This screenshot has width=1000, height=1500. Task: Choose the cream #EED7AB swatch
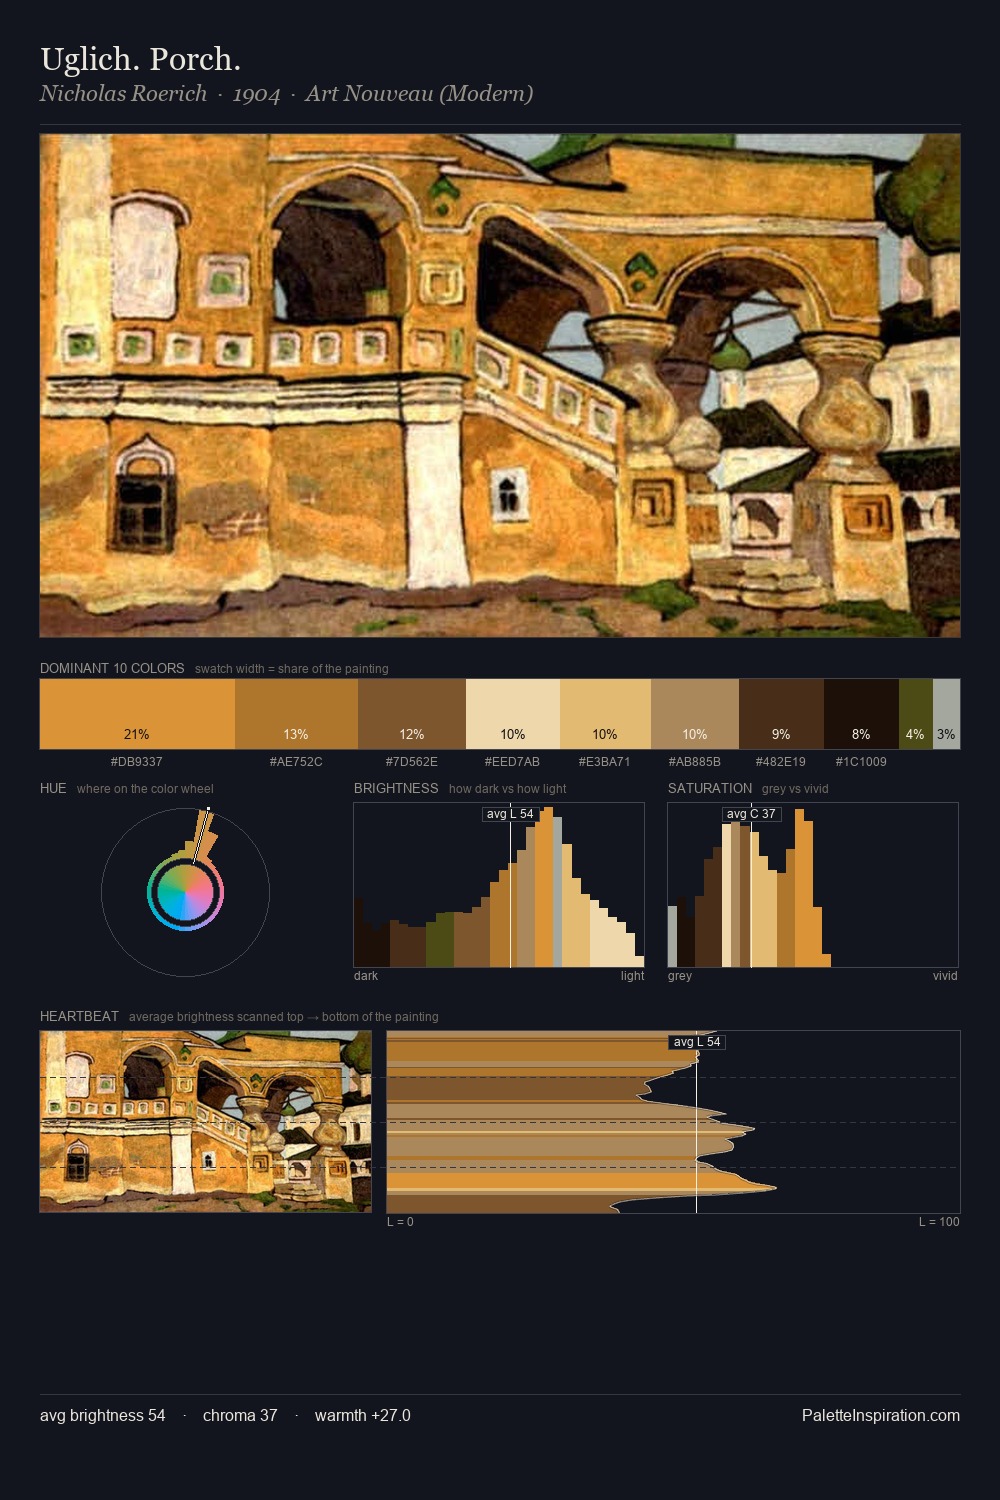point(513,714)
